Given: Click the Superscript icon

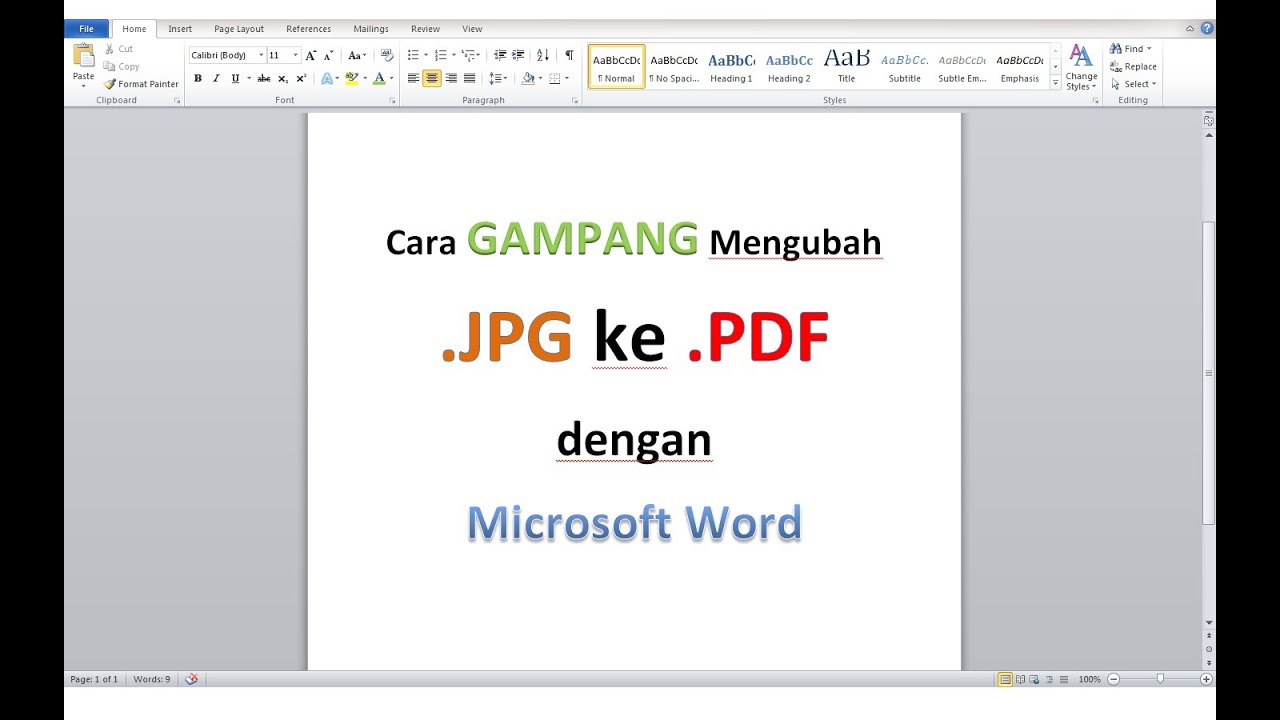Looking at the screenshot, I should tap(301, 78).
